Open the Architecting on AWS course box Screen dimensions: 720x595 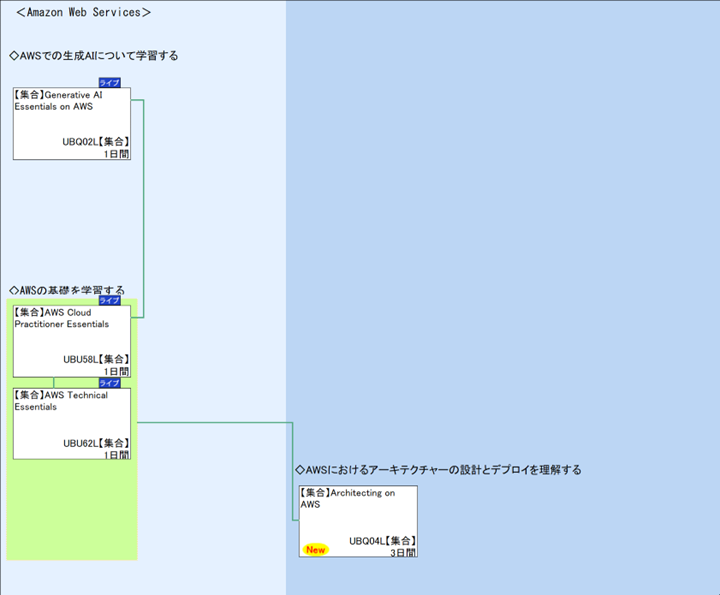[x=358, y=521]
